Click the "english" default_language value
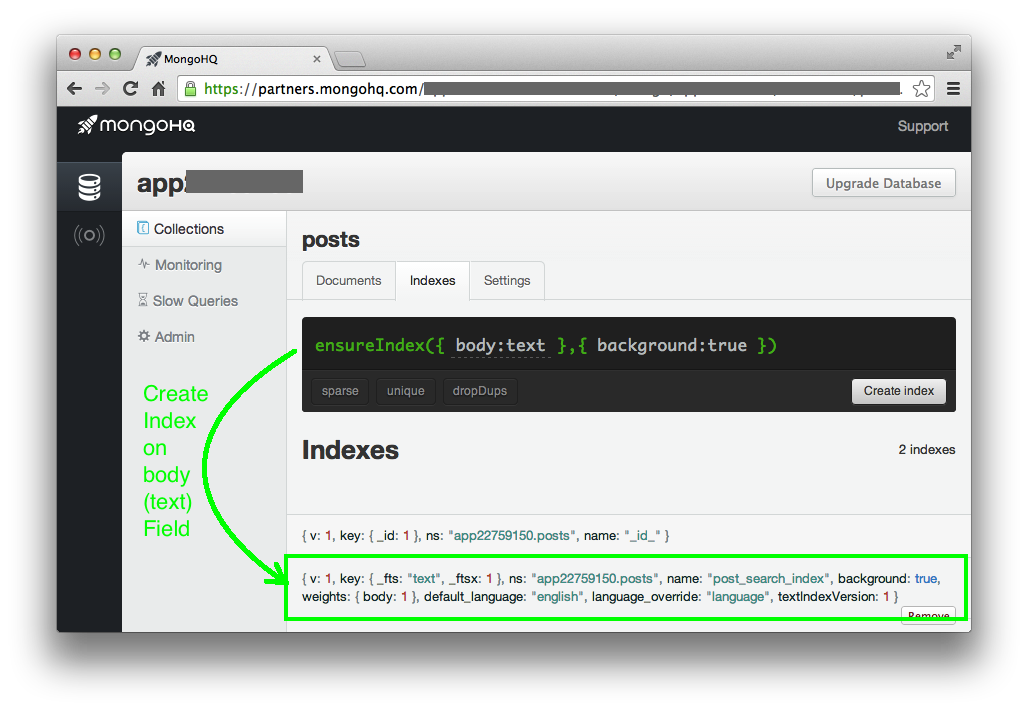 [557, 597]
